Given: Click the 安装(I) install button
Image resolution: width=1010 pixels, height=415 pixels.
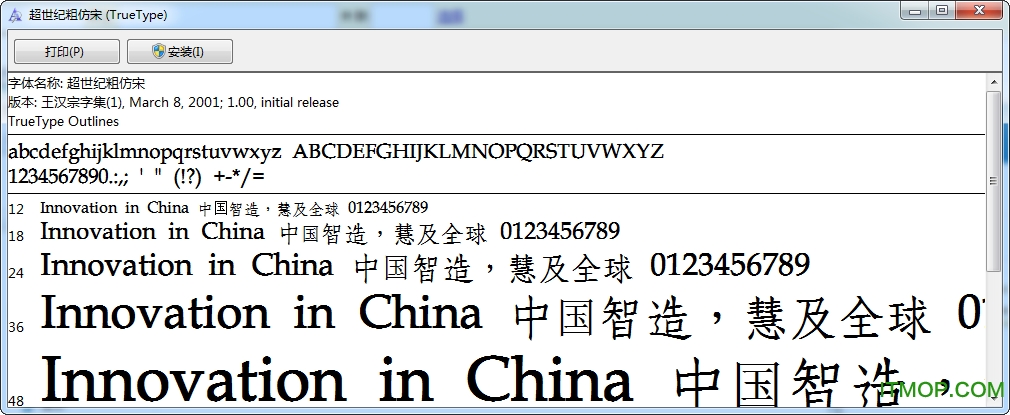Looking at the screenshot, I should 180,52.
